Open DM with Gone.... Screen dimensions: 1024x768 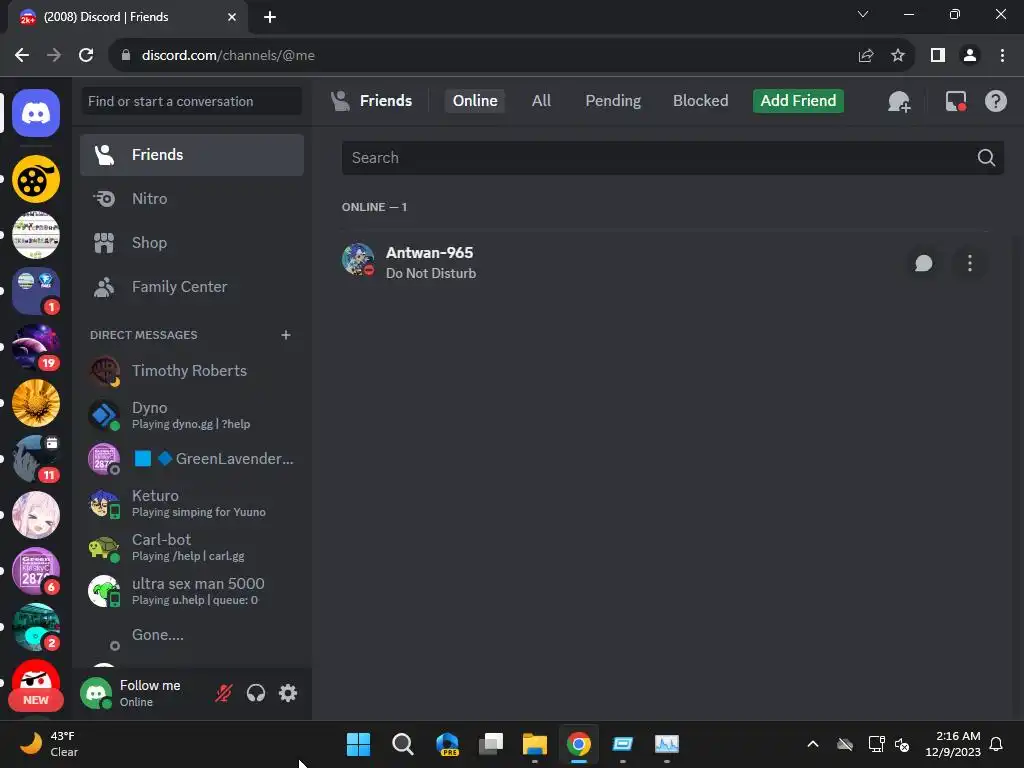pos(192,635)
